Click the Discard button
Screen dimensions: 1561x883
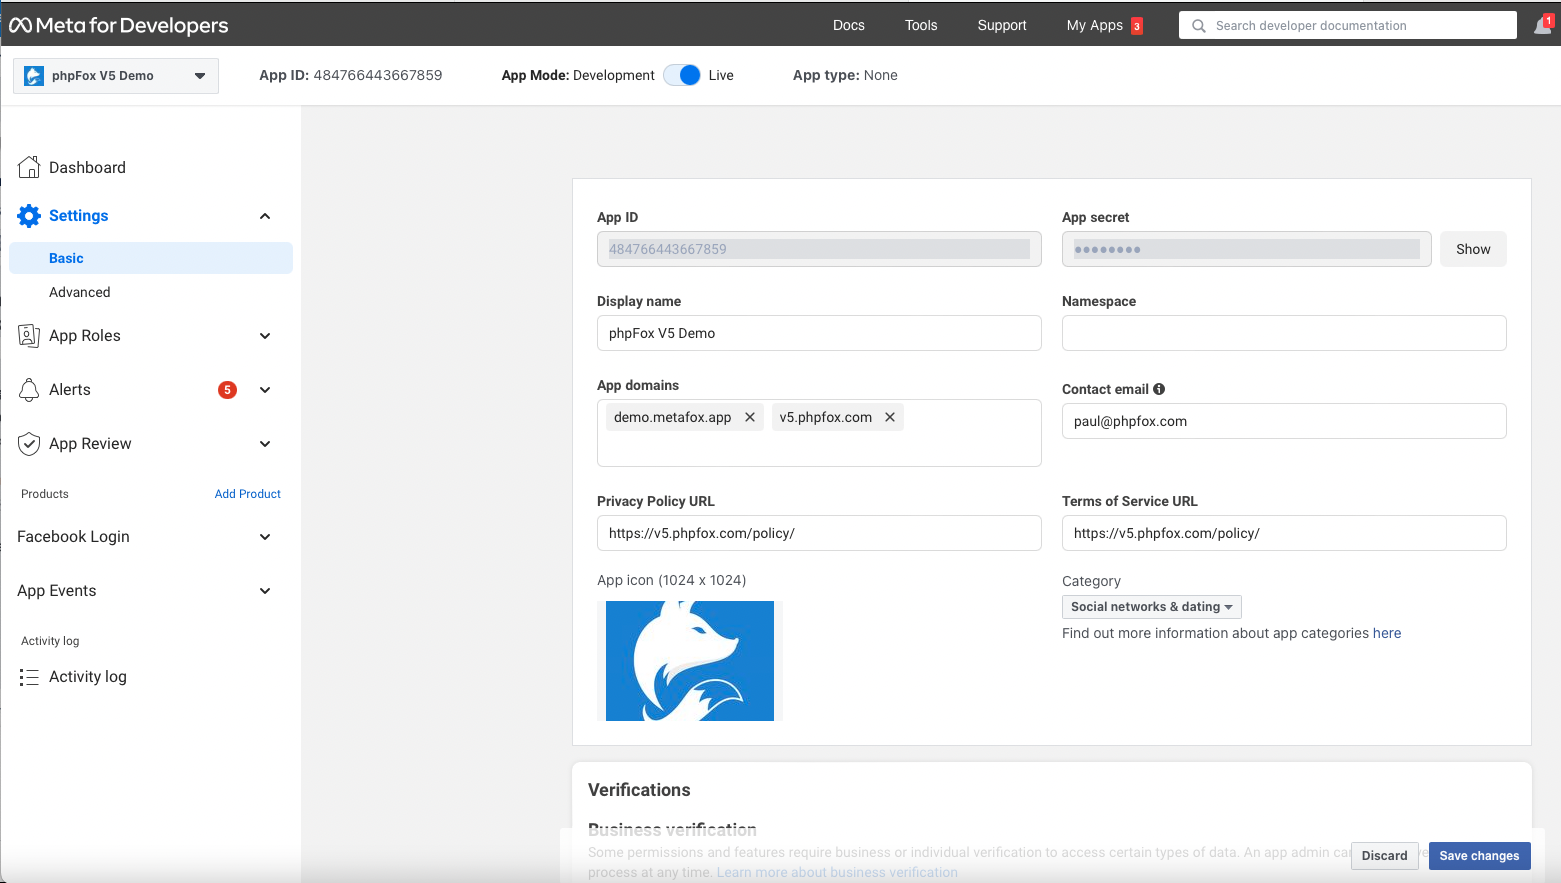[x=1384, y=856]
